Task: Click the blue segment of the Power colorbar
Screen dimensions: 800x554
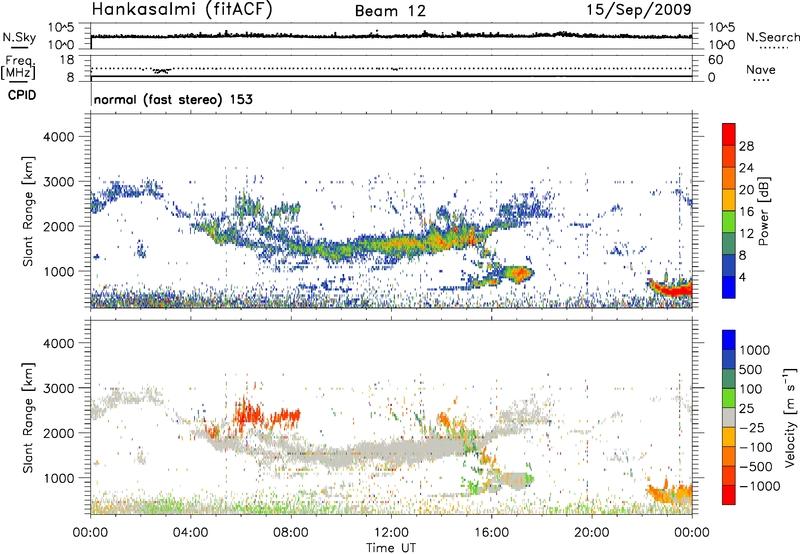Action: point(729,287)
